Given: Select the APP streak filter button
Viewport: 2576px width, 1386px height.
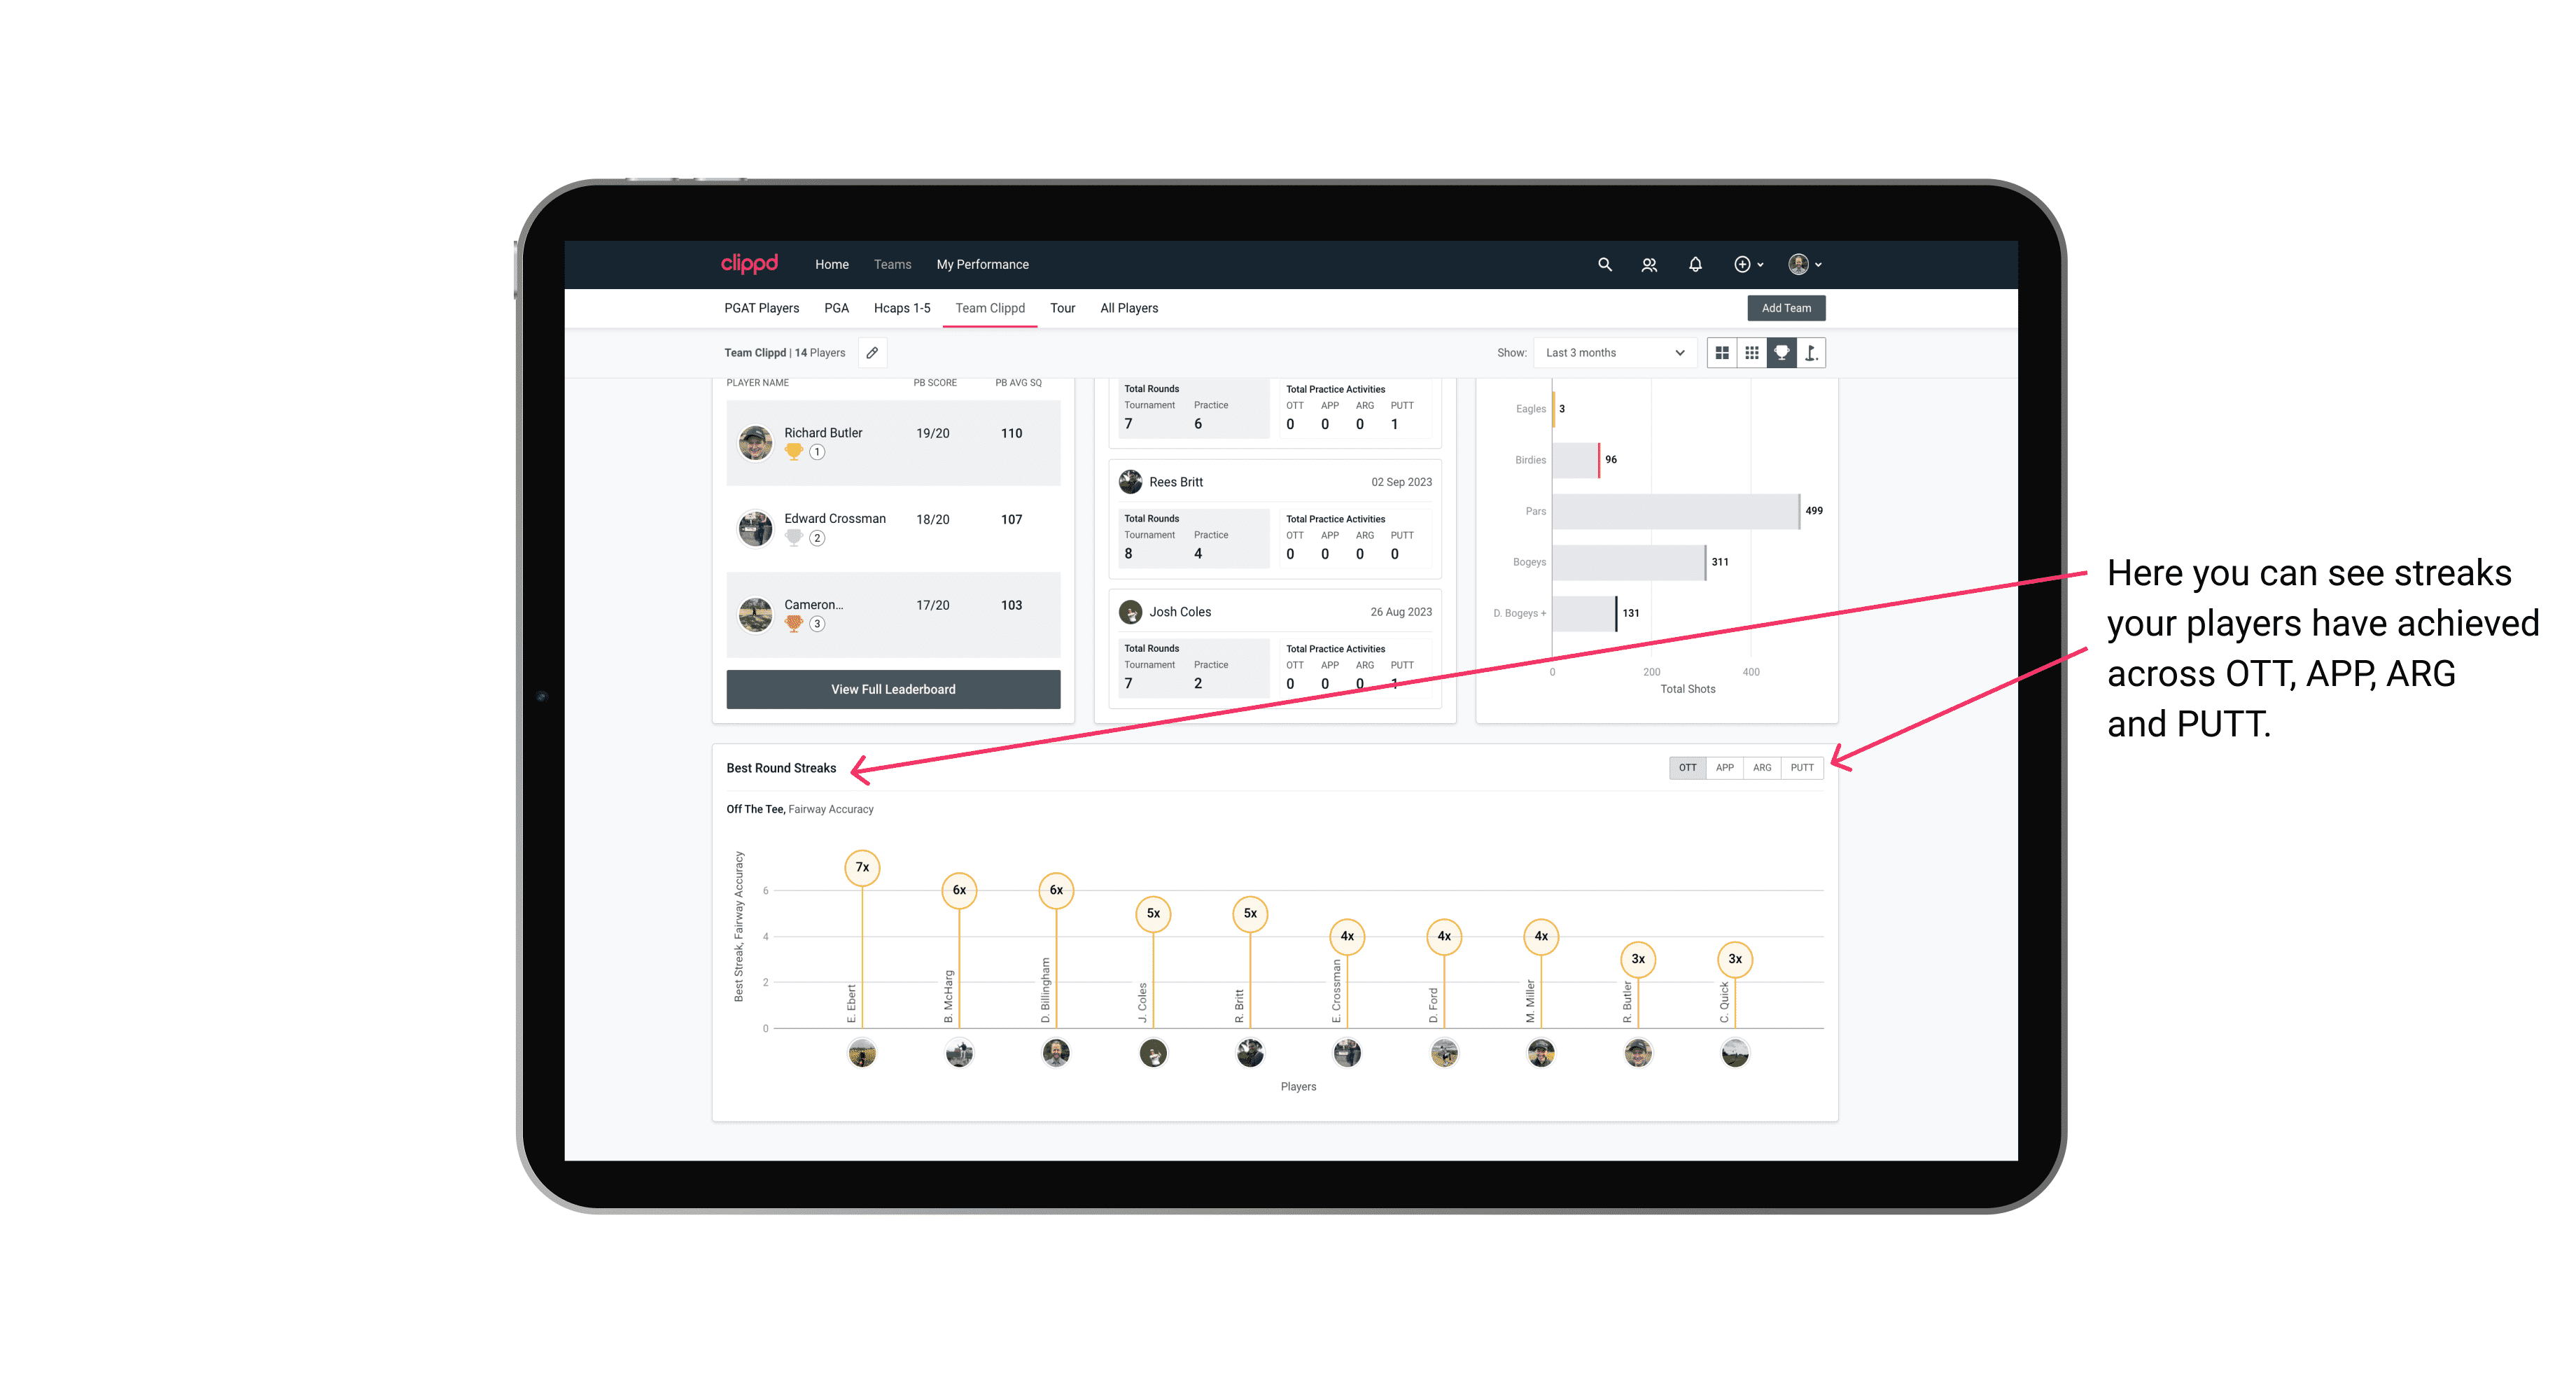Looking at the screenshot, I should [x=1725, y=768].
